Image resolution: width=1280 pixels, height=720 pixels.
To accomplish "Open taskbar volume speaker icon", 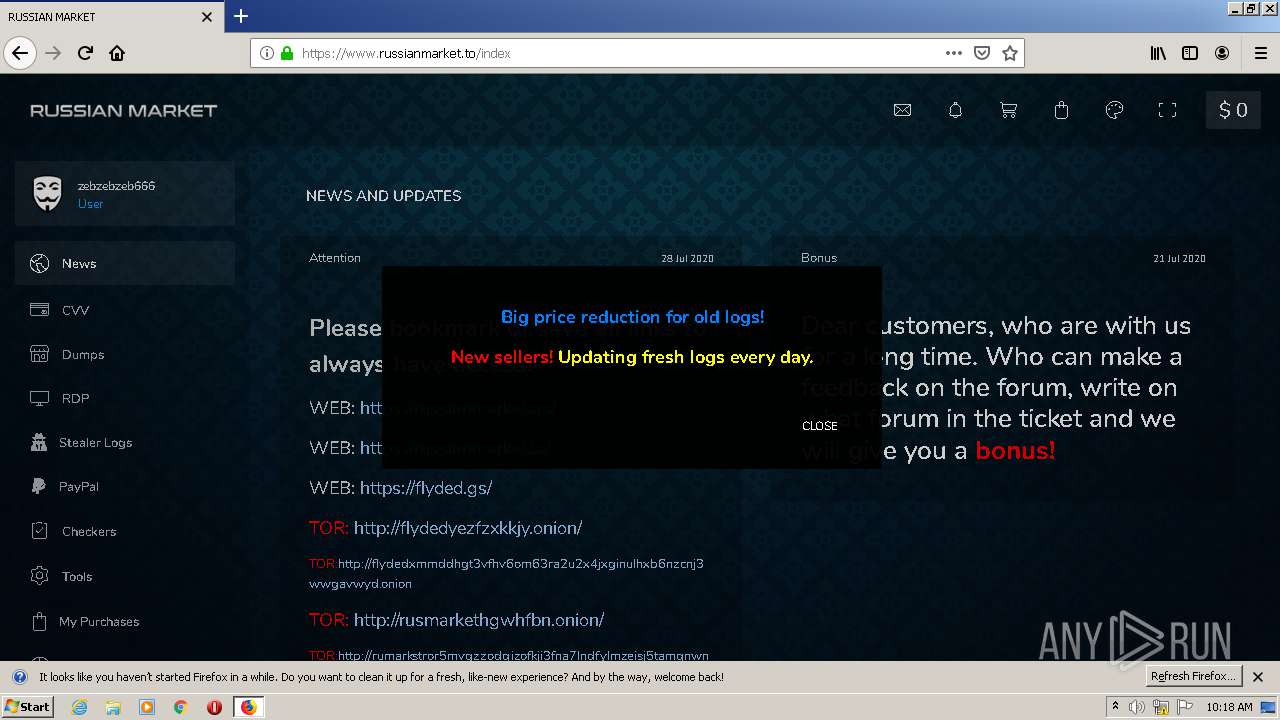I will [1137, 707].
